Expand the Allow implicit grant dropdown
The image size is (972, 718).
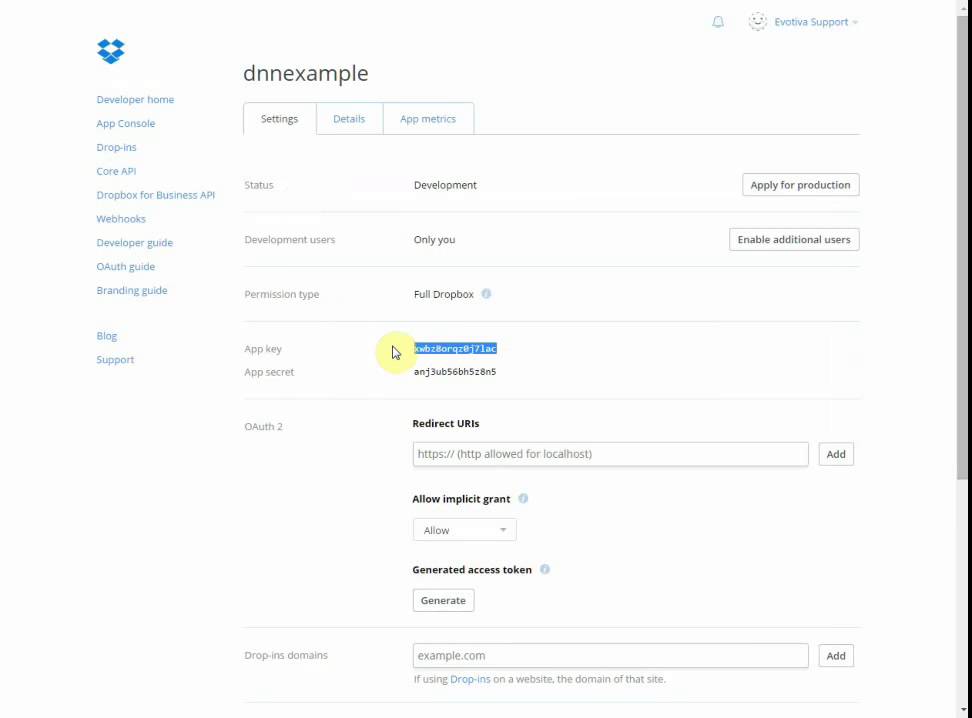pos(464,530)
